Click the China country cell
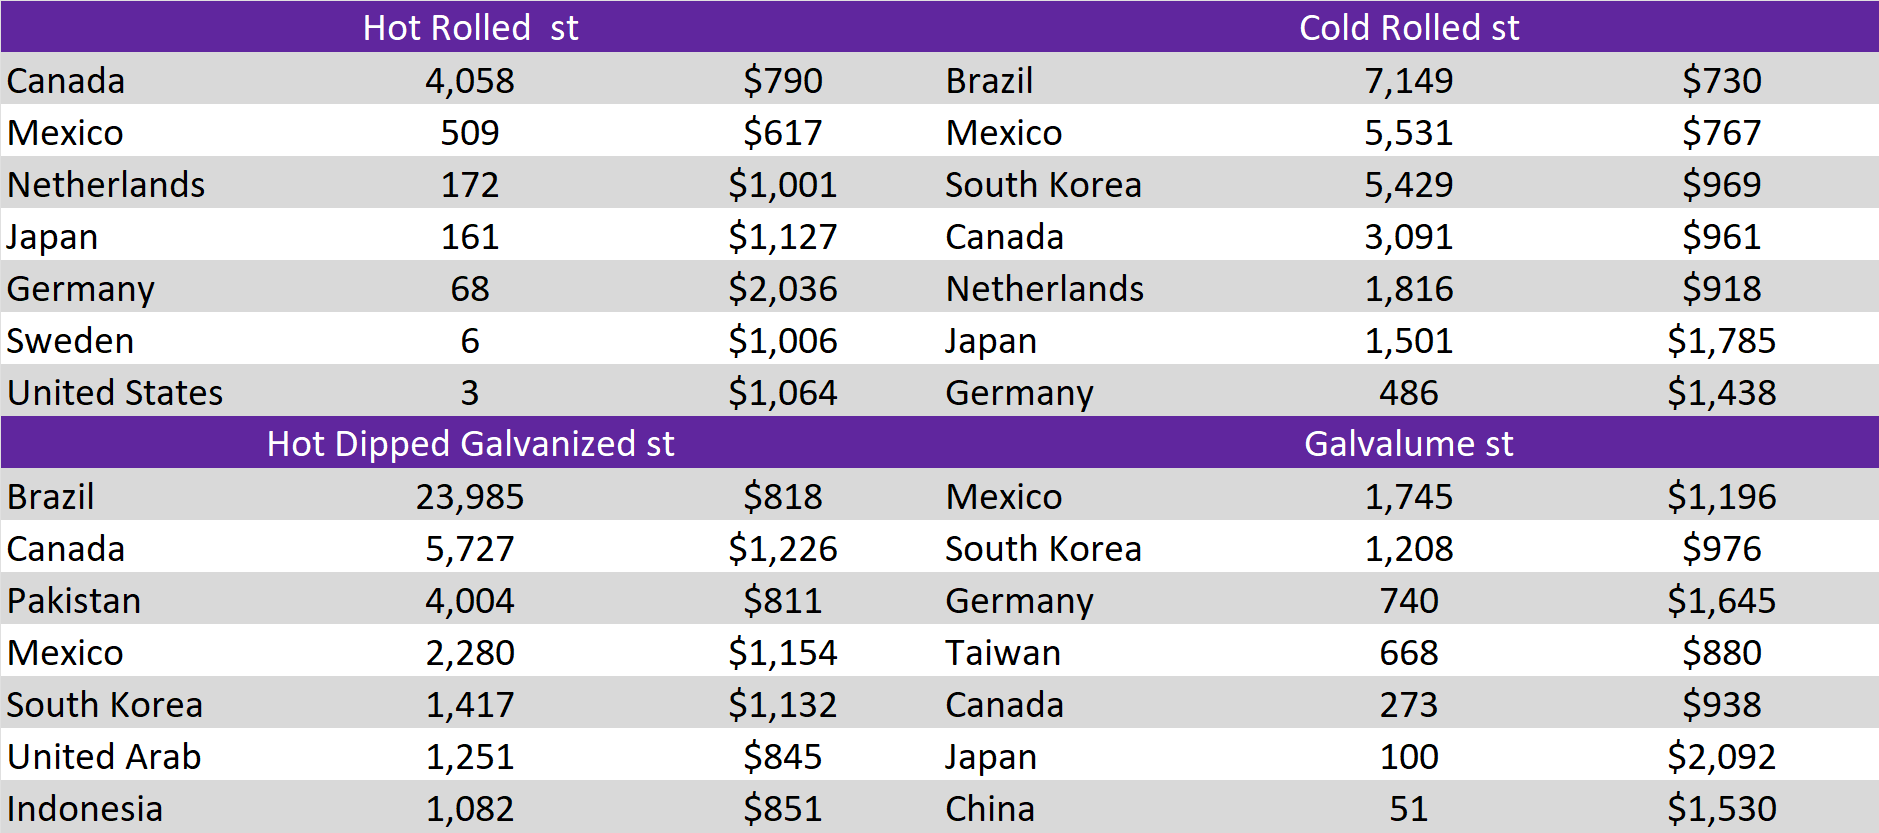 (990, 808)
